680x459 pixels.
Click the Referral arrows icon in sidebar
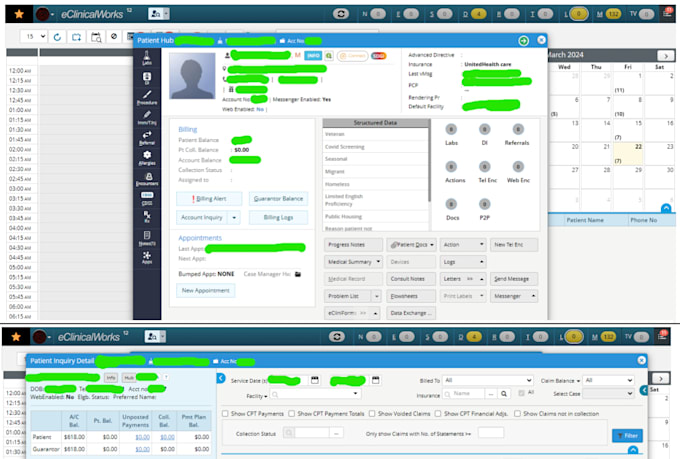(147, 138)
